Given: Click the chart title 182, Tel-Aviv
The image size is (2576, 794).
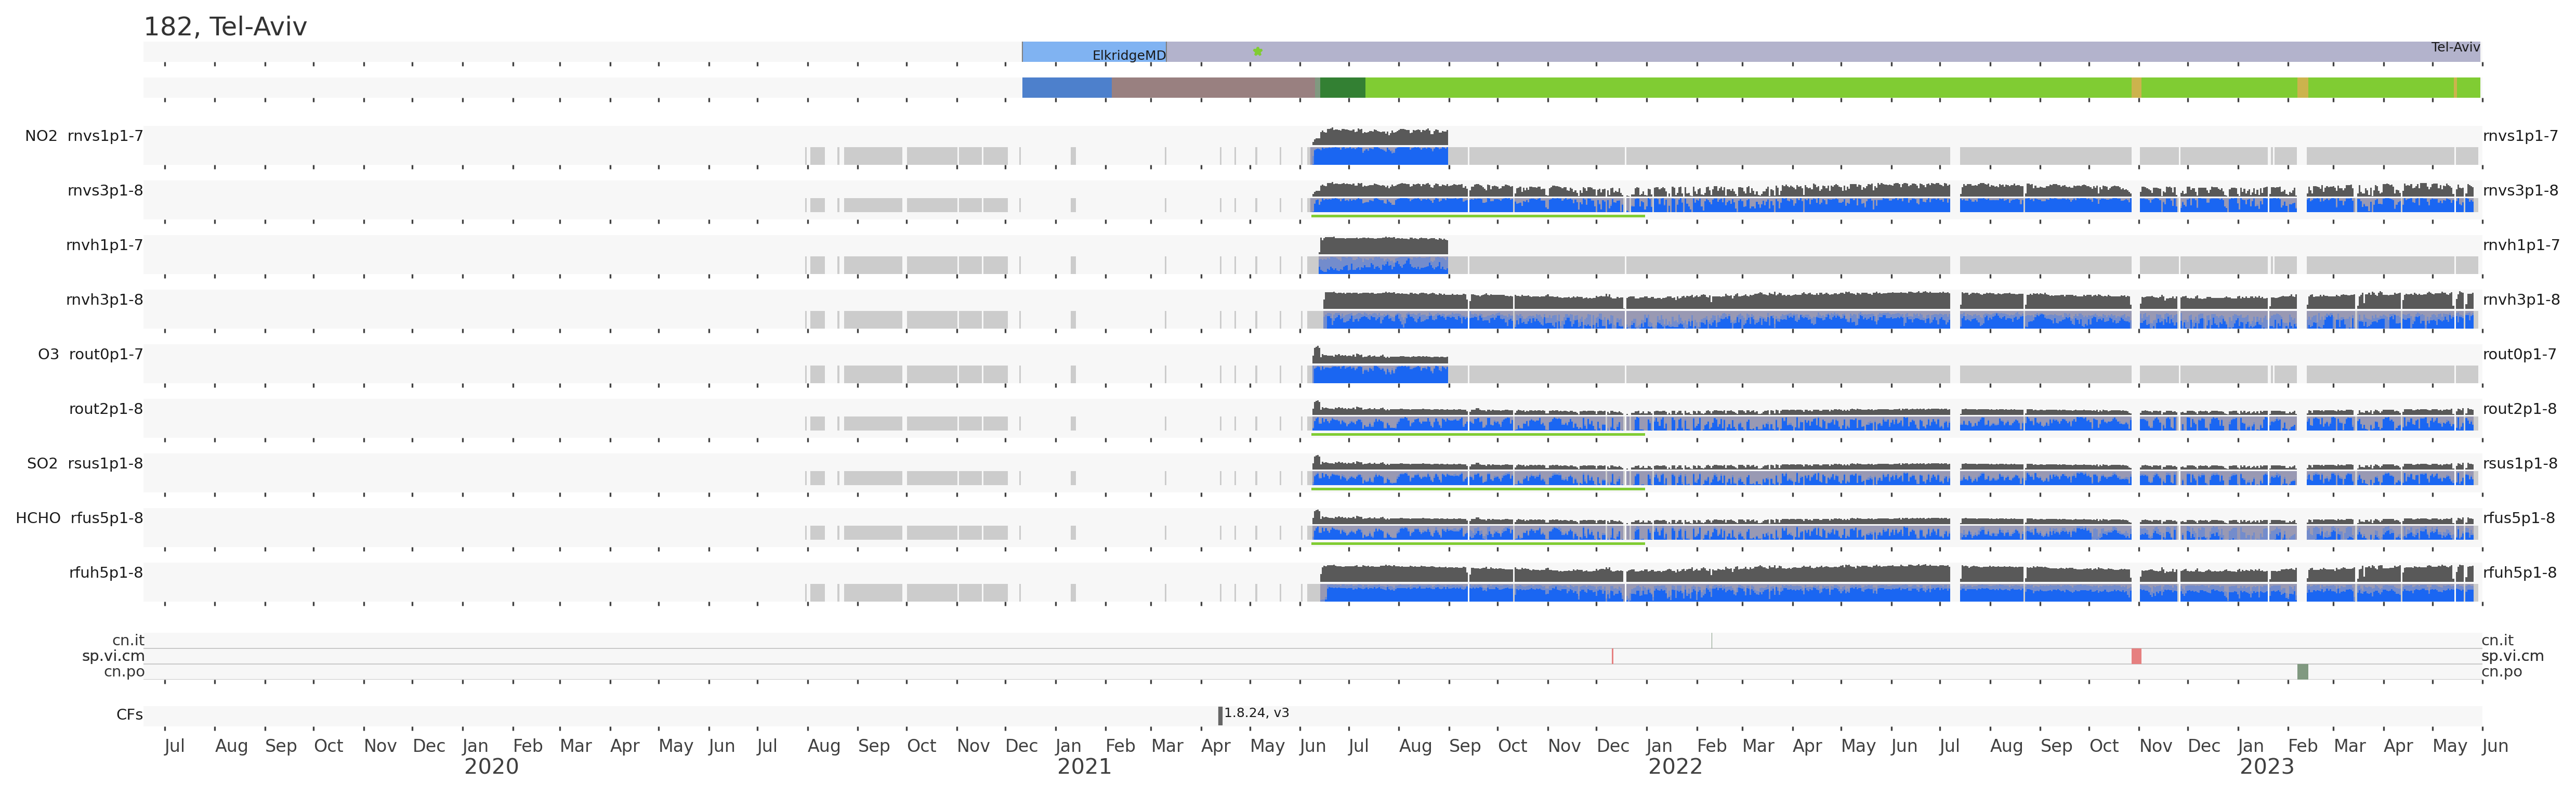Looking at the screenshot, I should [225, 27].
